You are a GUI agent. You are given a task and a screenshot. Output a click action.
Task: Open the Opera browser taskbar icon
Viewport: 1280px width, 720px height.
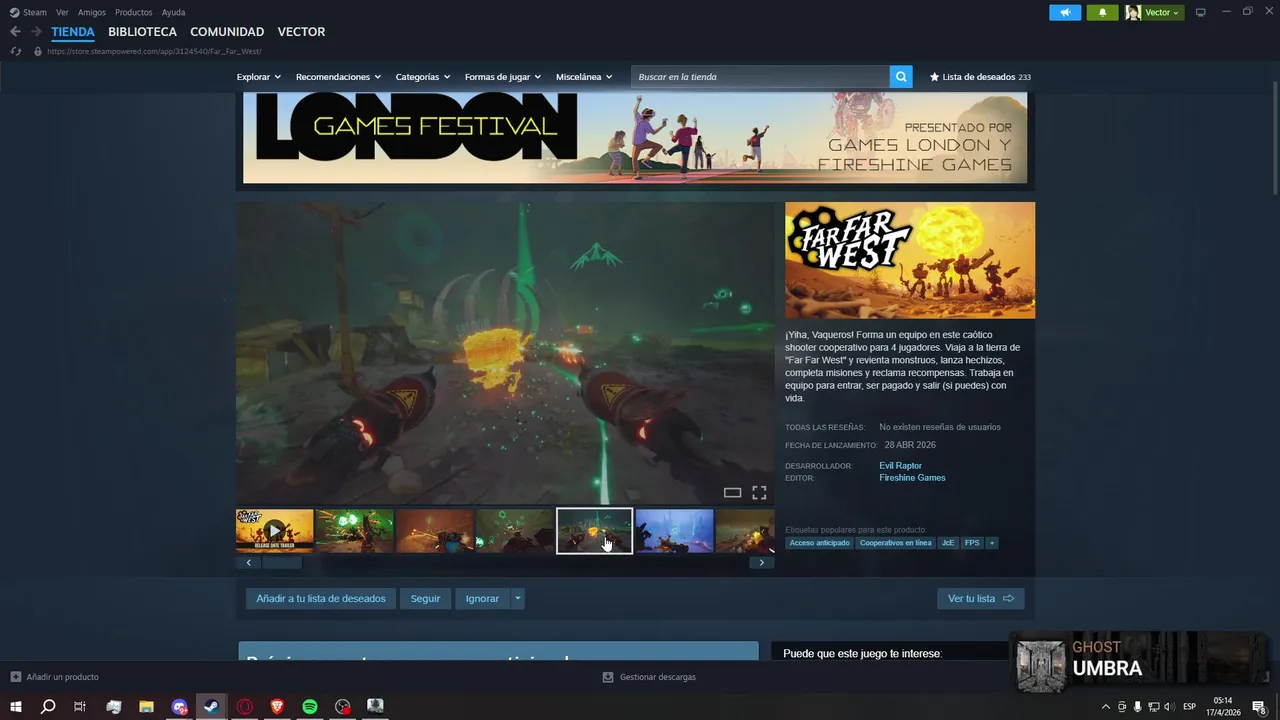point(244,706)
